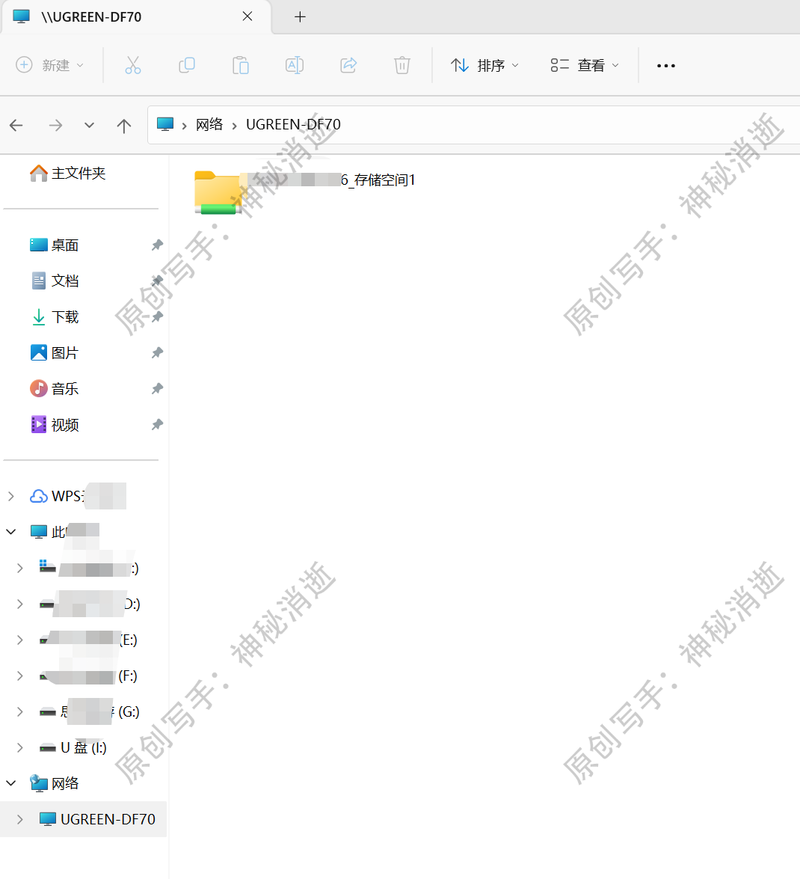Click the pin icon beside 视频
This screenshot has height=879, width=800.
coord(157,424)
